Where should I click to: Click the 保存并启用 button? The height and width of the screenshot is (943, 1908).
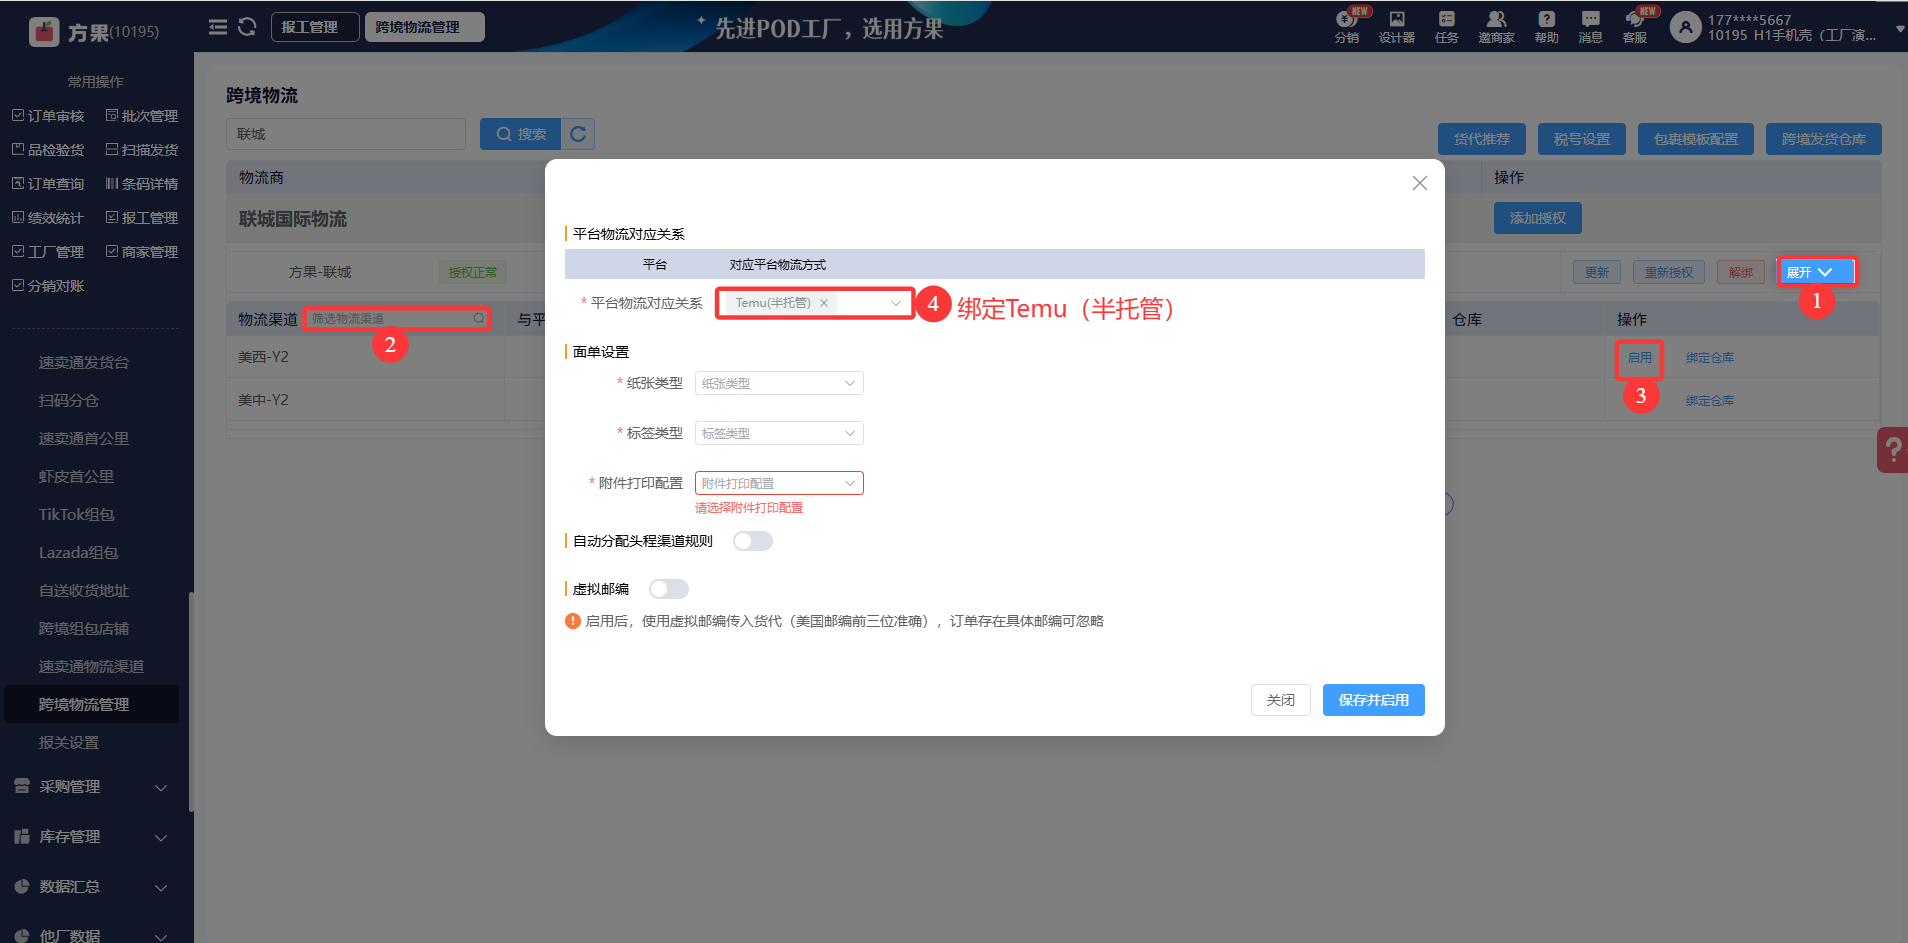pos(1374,700)
